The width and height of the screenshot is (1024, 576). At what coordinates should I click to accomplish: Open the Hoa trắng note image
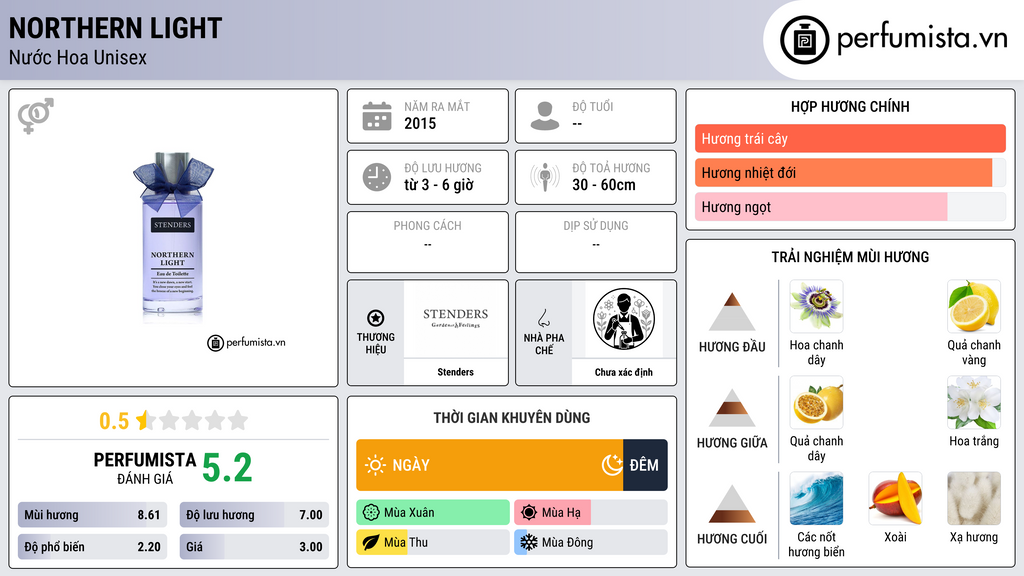pos(974,402)
